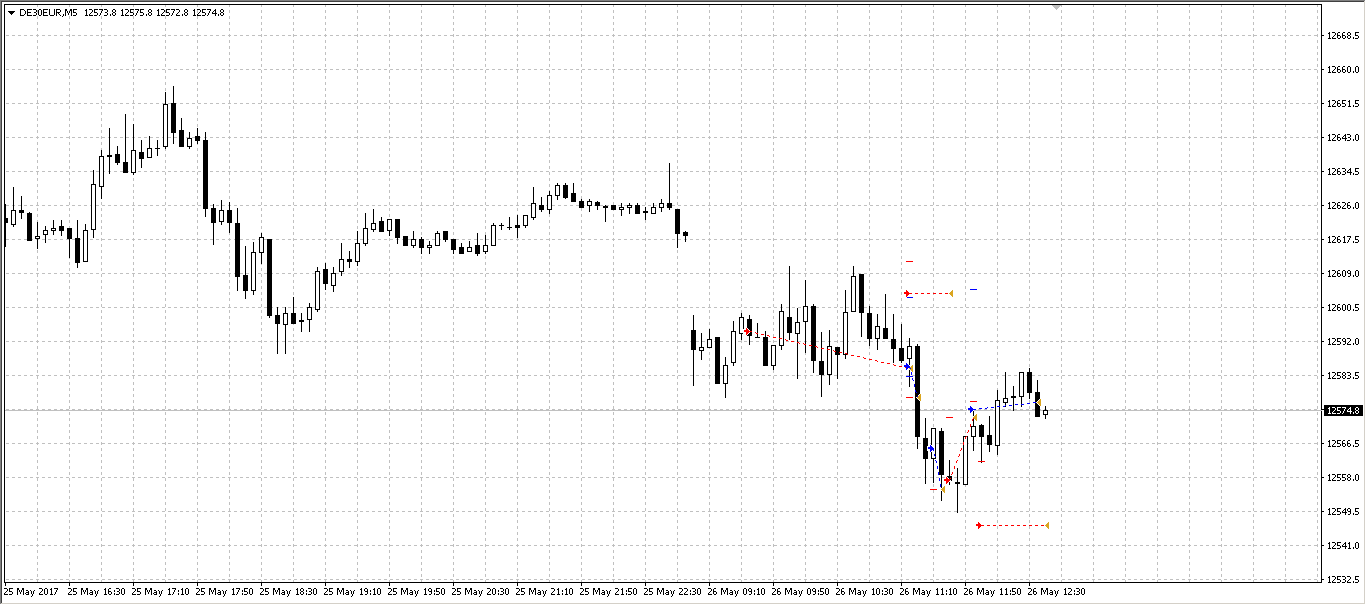Image resolution: width=1366 pixels, height=605 pixels.
Task: Click the 12643.0 price scale label
Action: (x=1343, y=138)
